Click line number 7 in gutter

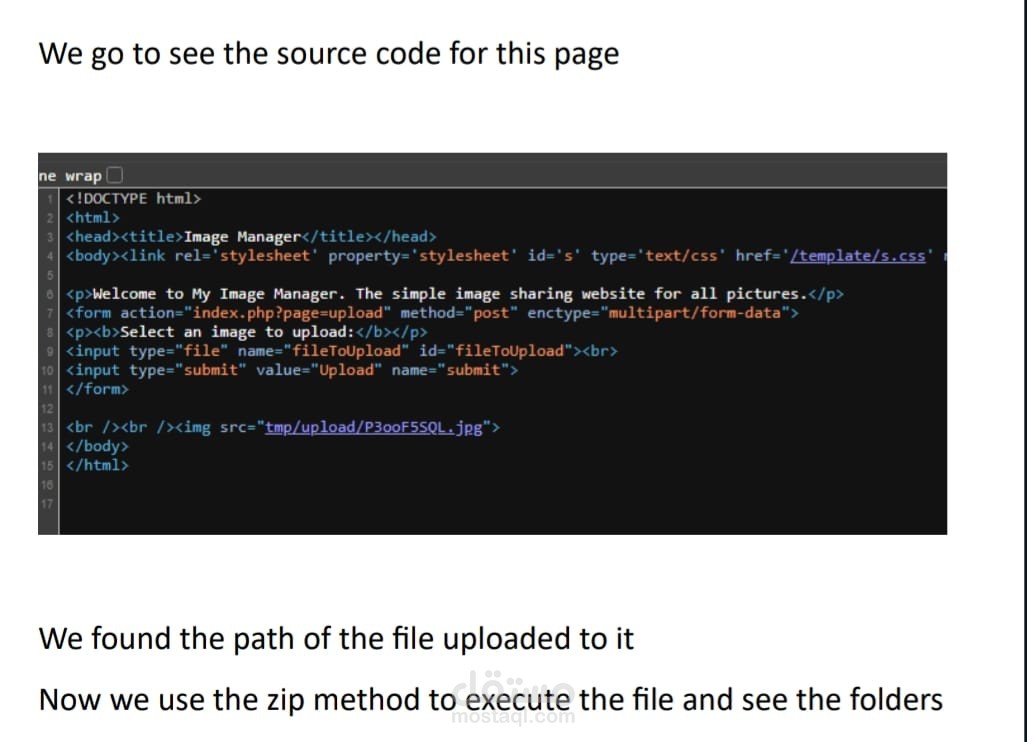click(x=49, y=313)
